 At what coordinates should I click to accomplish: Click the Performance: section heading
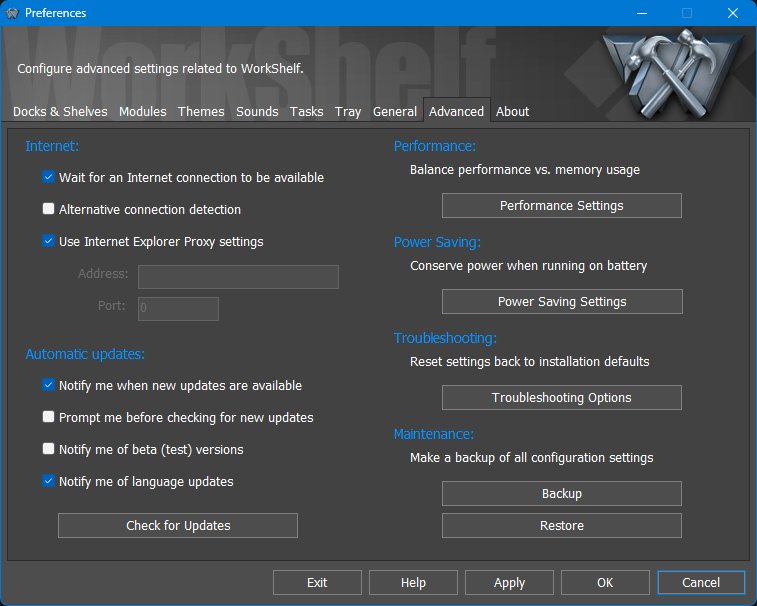(435, 146)
